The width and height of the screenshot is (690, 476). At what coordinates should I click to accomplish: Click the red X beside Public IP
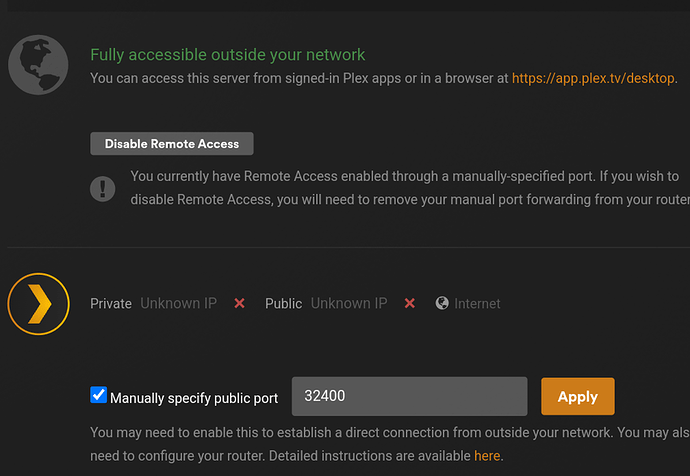[409, 303]
